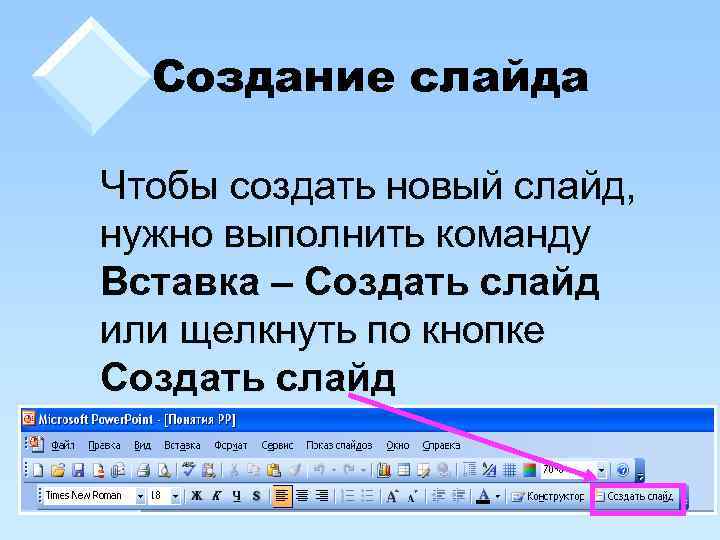
Task: Click the Decrease Font Size icon
Action: click(412, 496)
